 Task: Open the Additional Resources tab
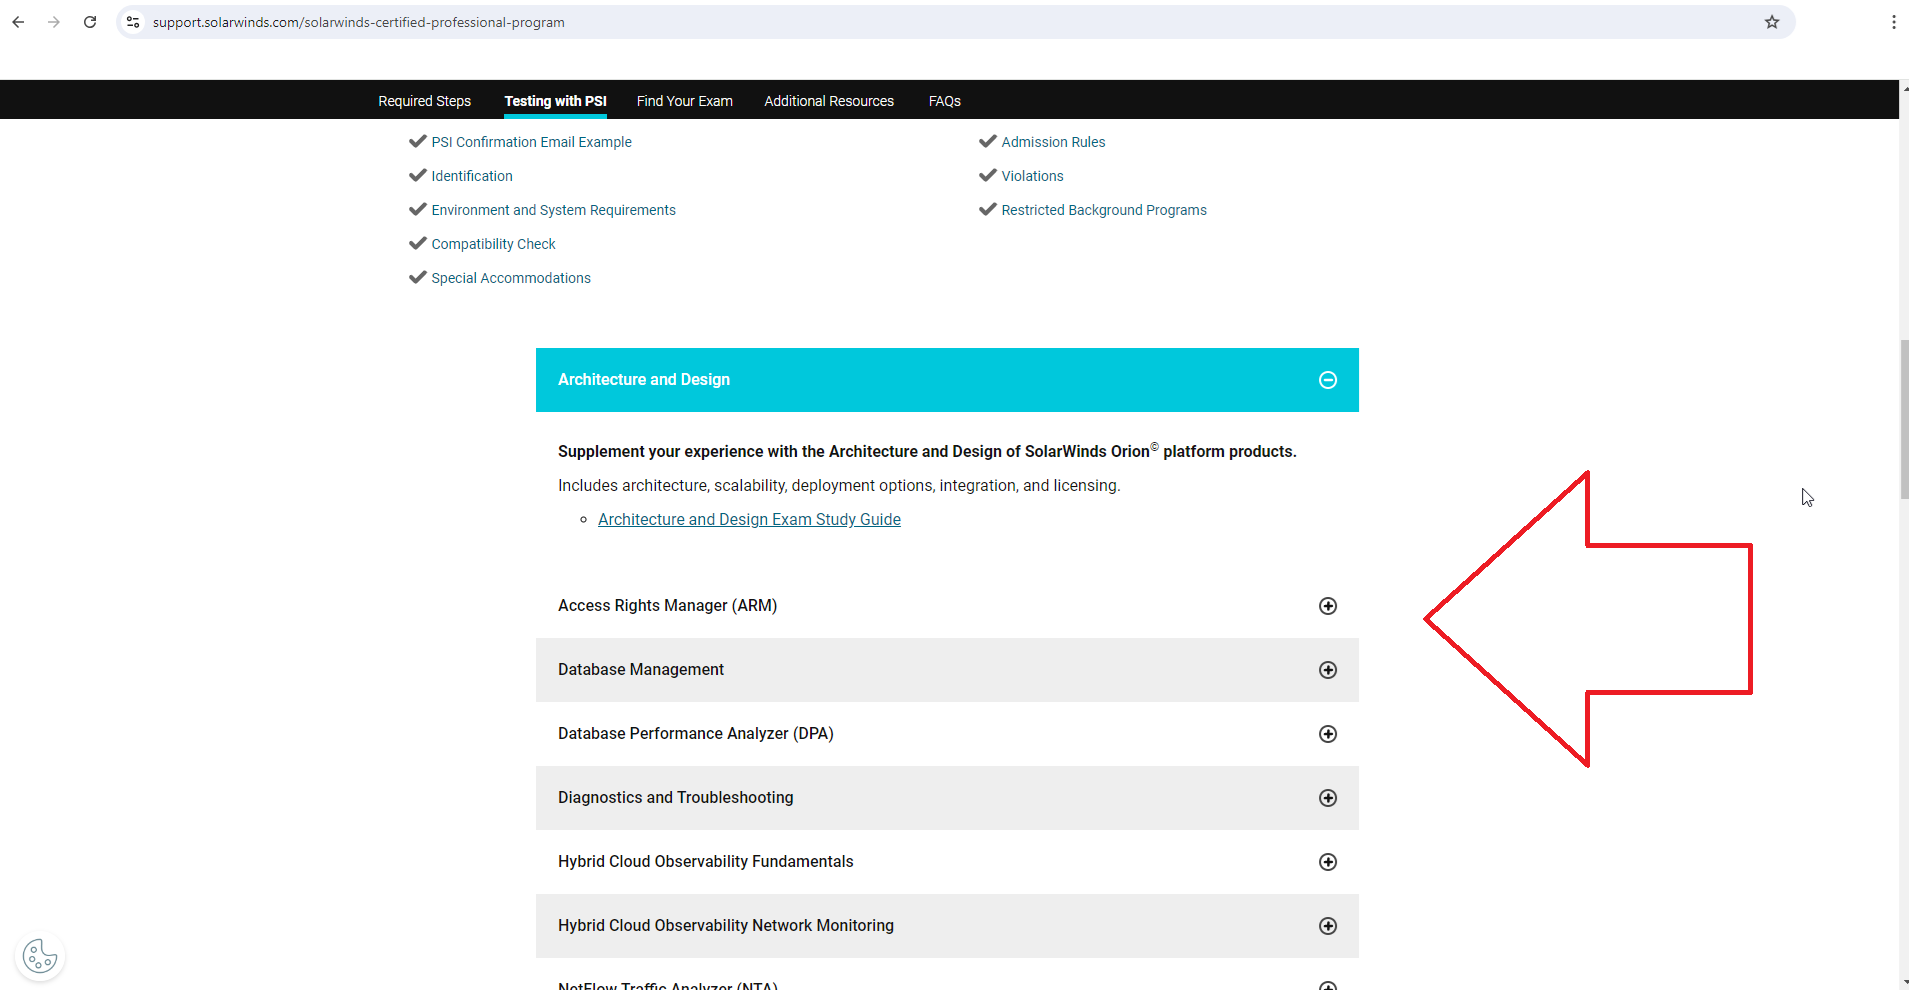(x=829, y=101)
